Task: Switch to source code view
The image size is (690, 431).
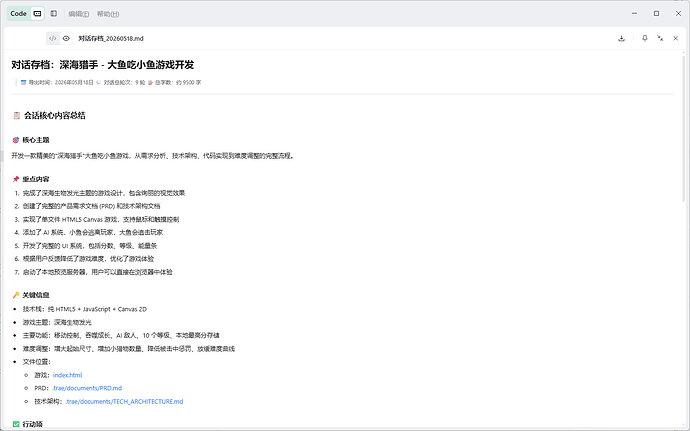Action: coord(52,38)
